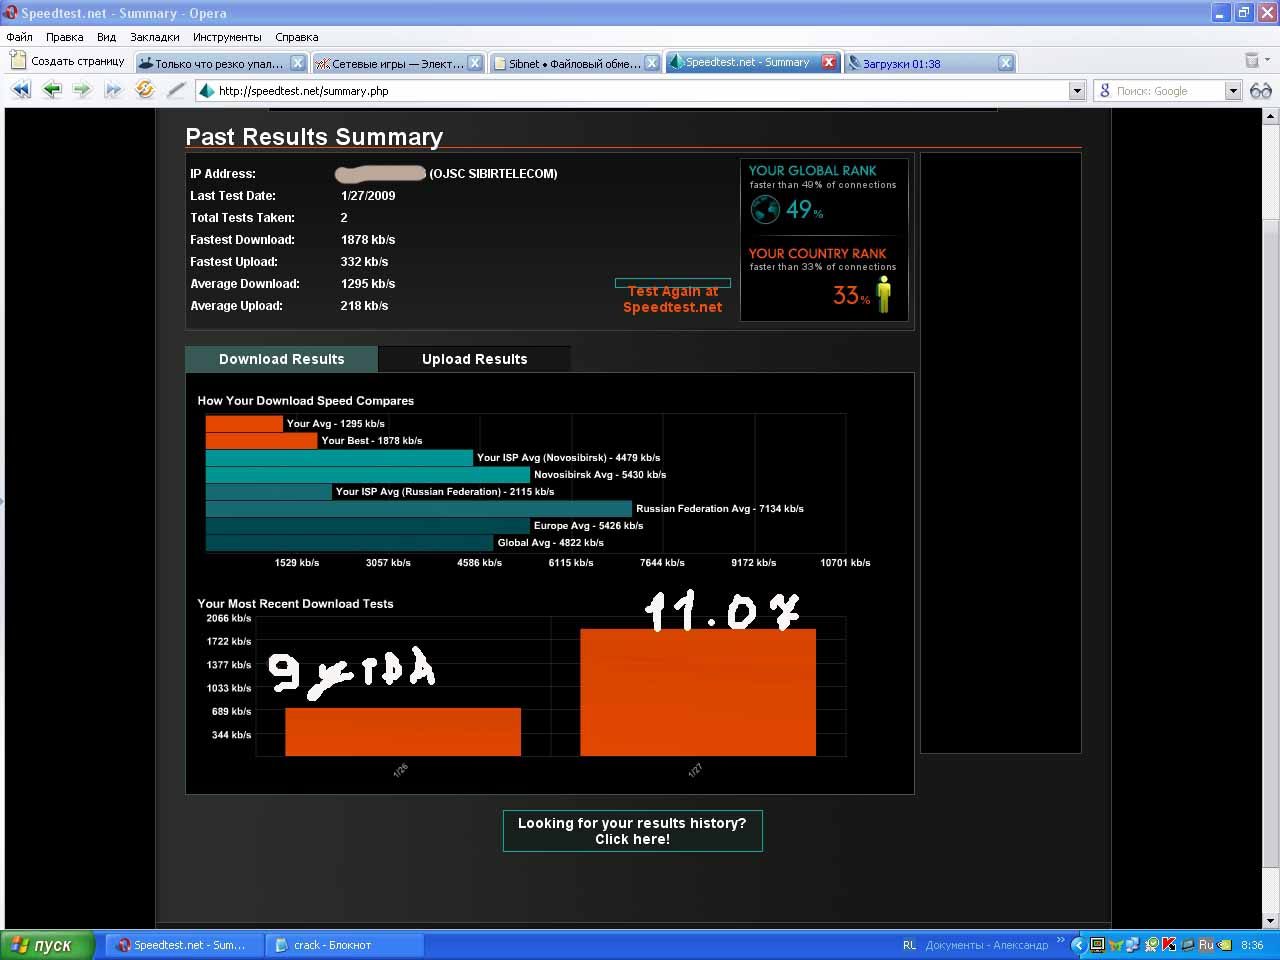Close the Загрузки 01:38 tab
Viewport: 1280px width, 960px height.
tap(1006, 63)
